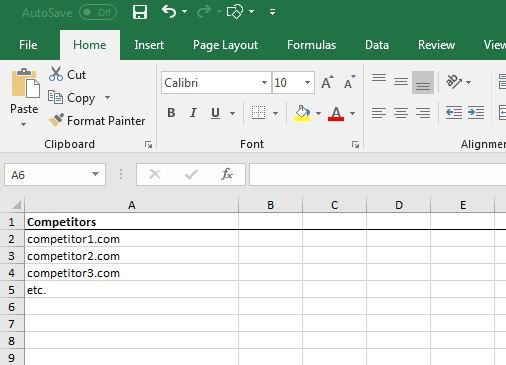Switch to the Insert tab

coord(149,45)
